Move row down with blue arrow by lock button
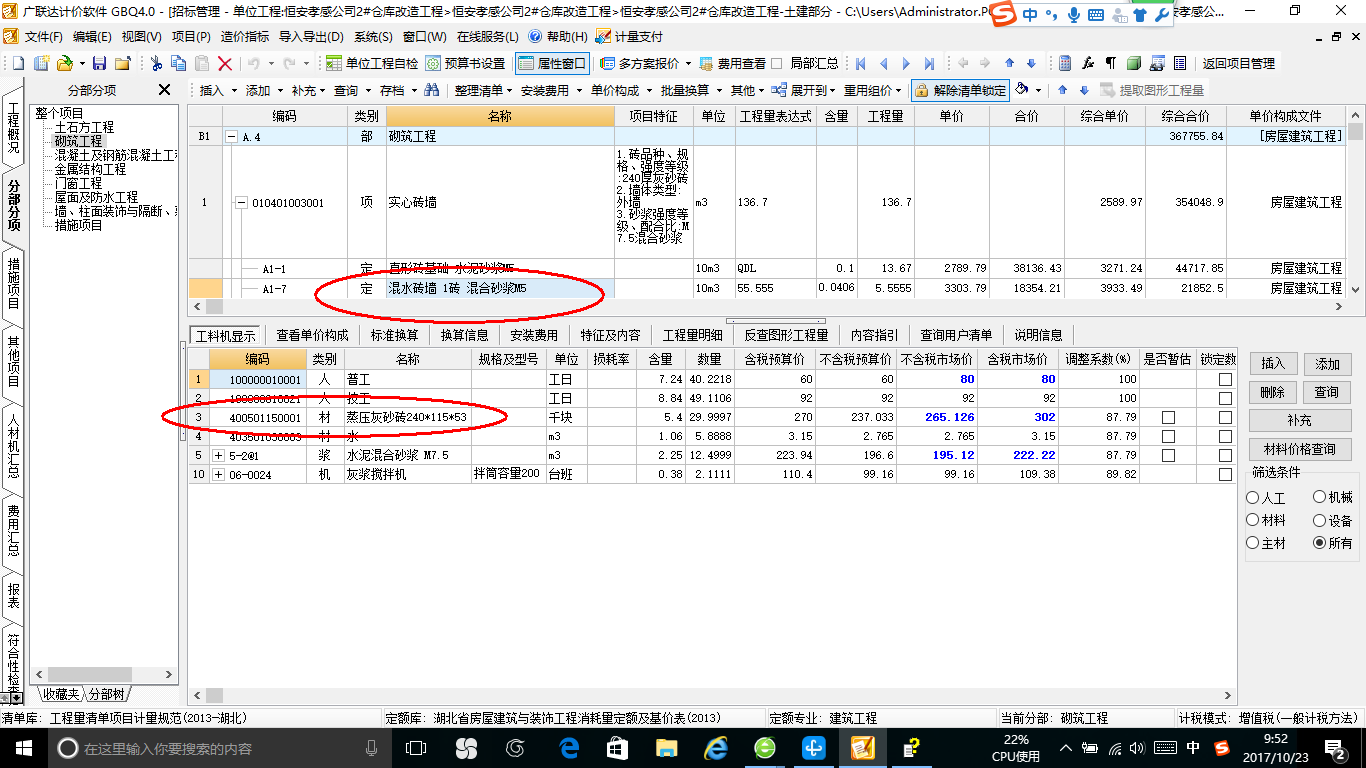1366x768 pixels. tap(1083, 90)
